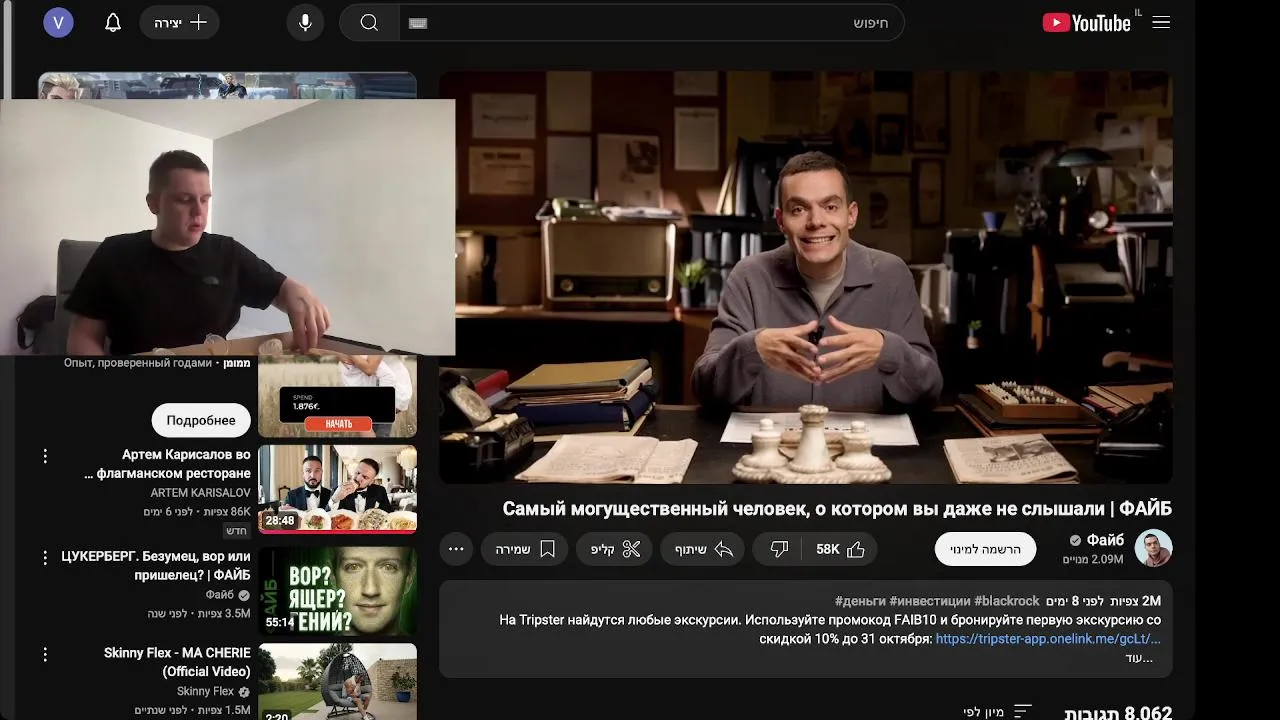Open the YouTube home logo

pyautogui.click(x=1087, y=22)
